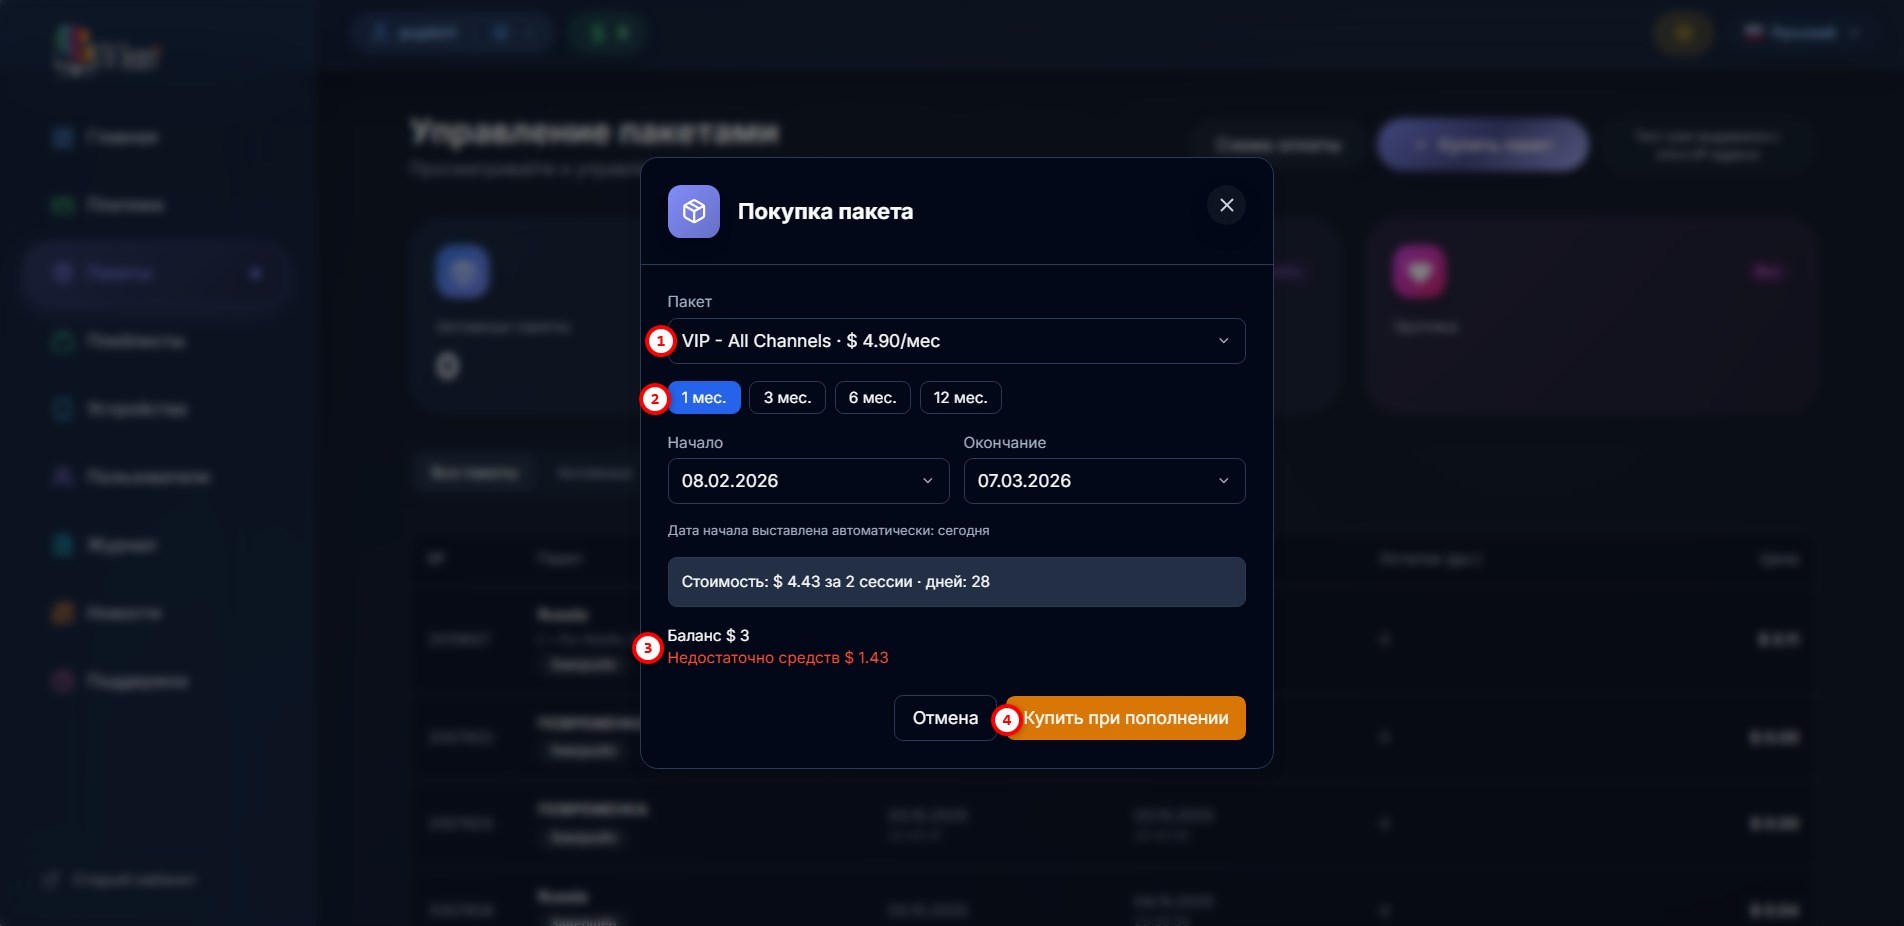Click the red Недостаточно средств warning text
This screenshot has width=1904, height=926.
[x=778, y=658]
